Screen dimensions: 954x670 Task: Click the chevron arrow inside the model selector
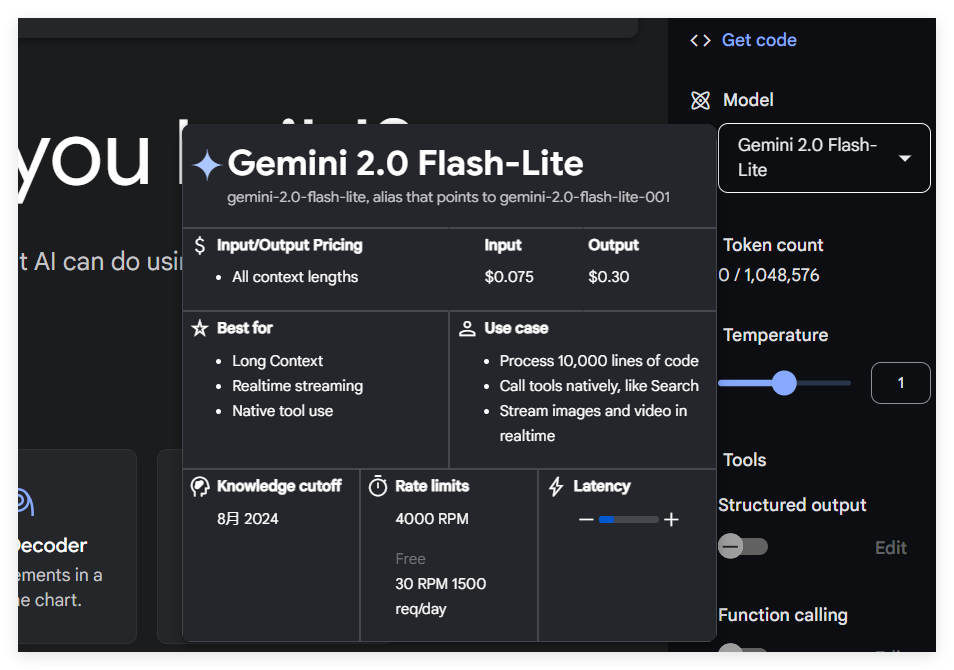[905, 157]
